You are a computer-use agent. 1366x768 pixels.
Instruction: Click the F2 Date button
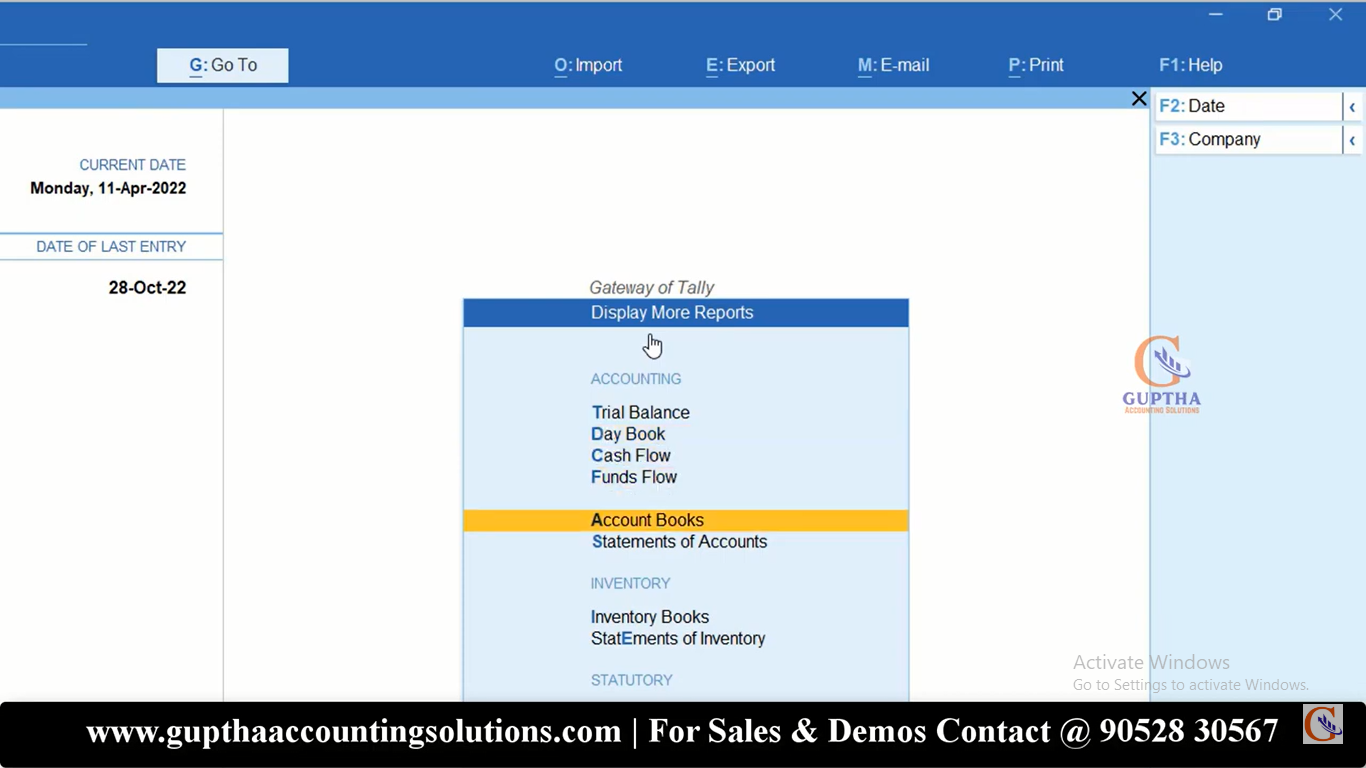(1248, 106)
